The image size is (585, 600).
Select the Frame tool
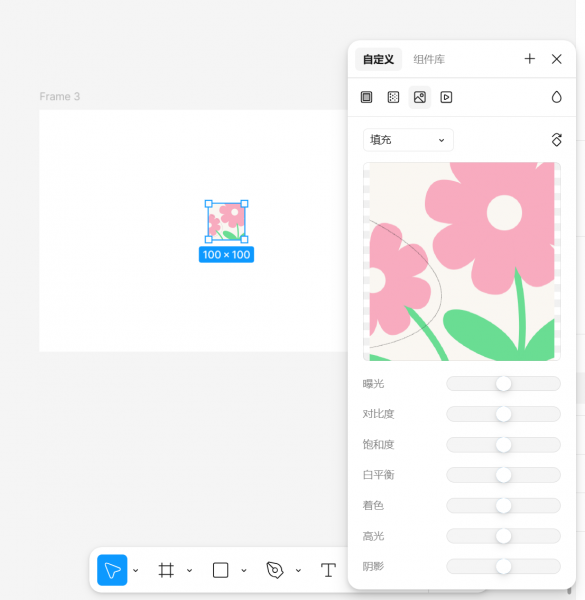pyautogui.click(x=166, y=570)
